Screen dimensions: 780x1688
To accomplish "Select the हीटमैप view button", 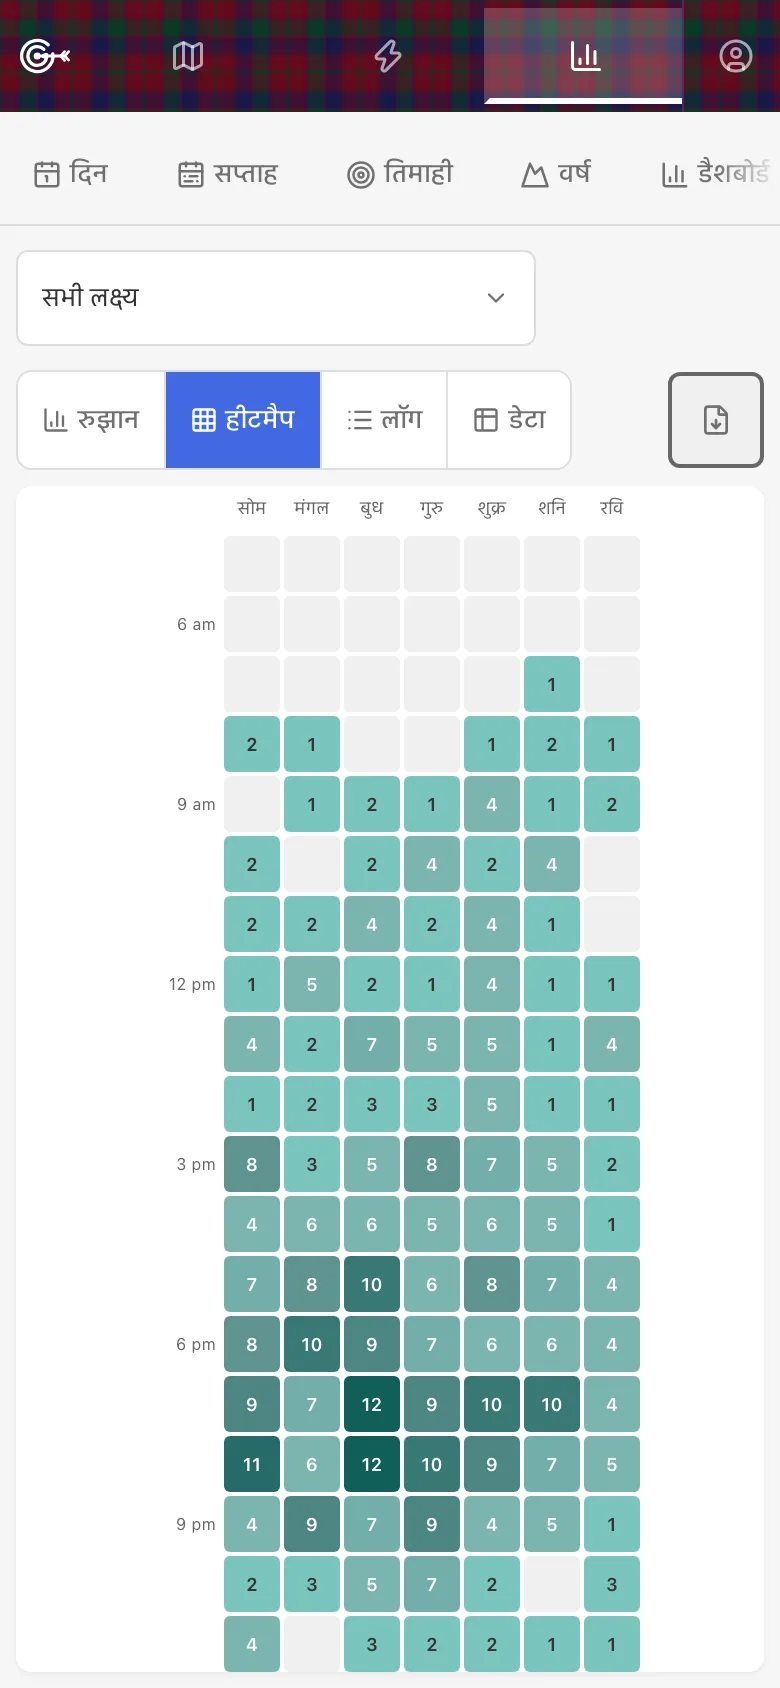I will 243,420.
